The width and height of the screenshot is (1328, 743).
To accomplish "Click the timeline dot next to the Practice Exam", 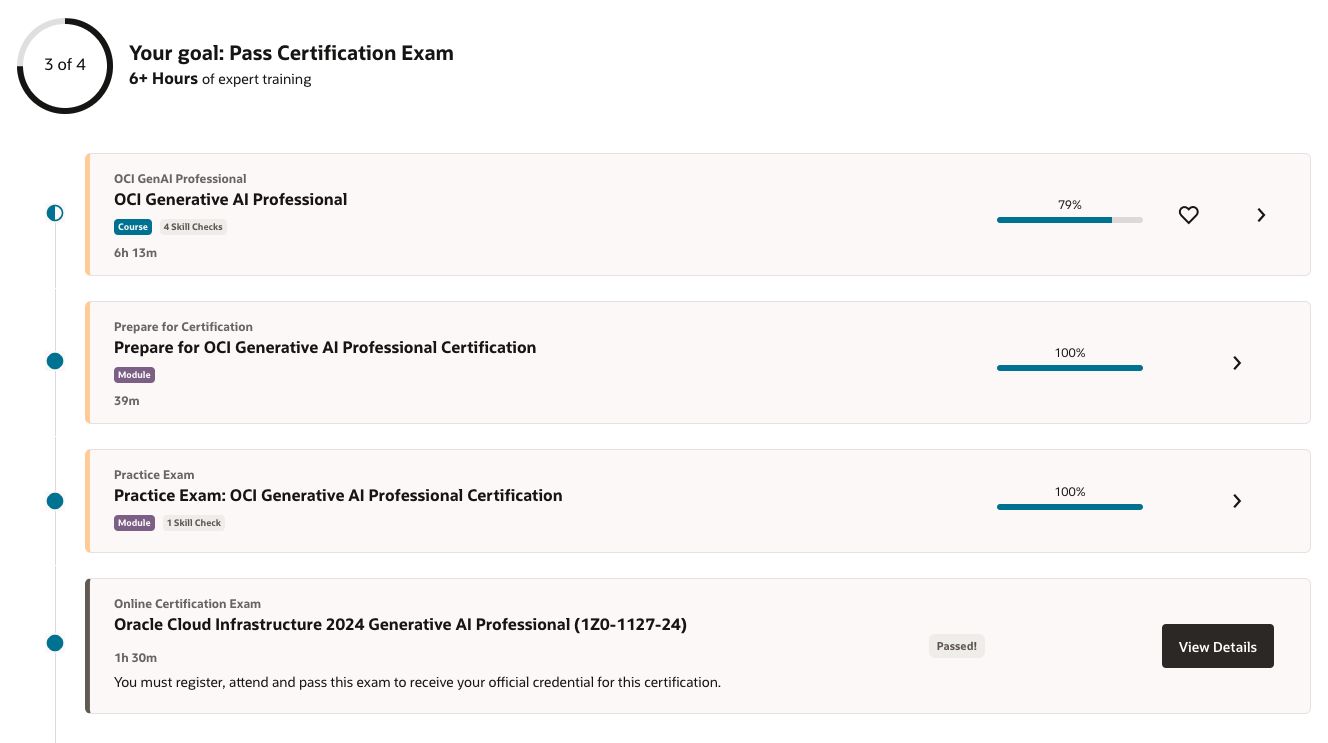I will pyautogui.click(x=55, y=500).
